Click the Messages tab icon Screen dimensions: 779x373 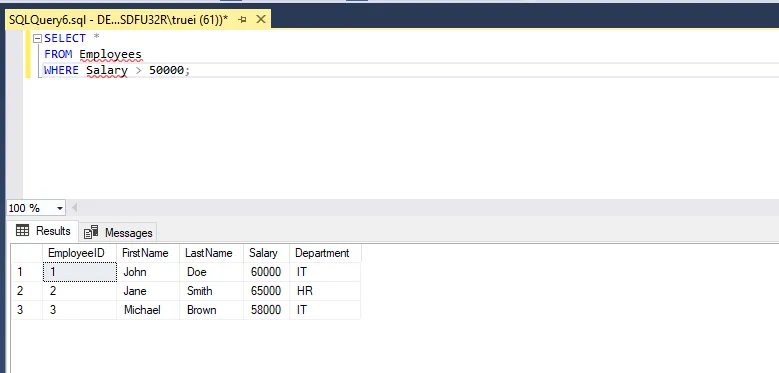[91, 232]
